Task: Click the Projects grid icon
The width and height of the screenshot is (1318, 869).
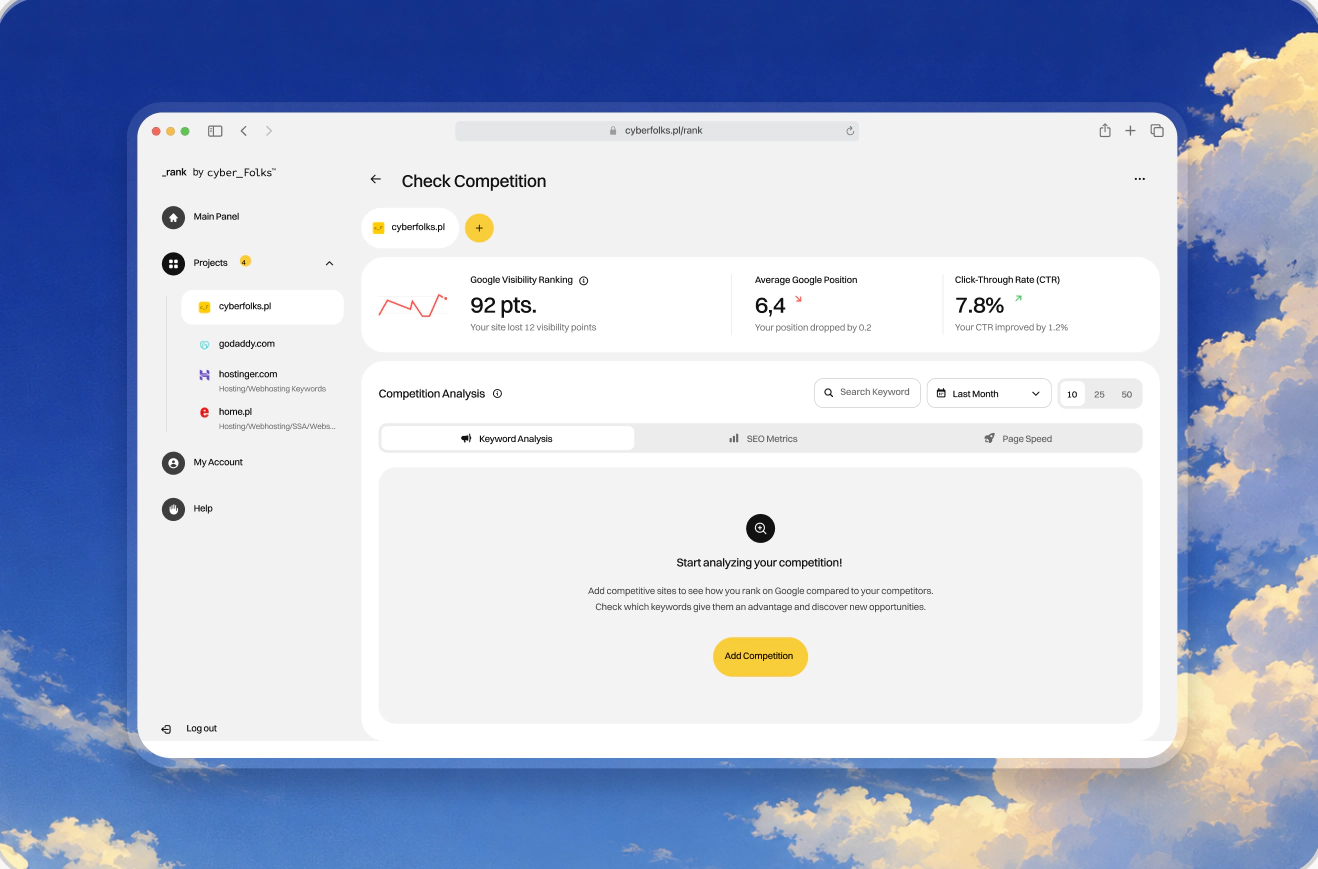Action: click(173, 263)
